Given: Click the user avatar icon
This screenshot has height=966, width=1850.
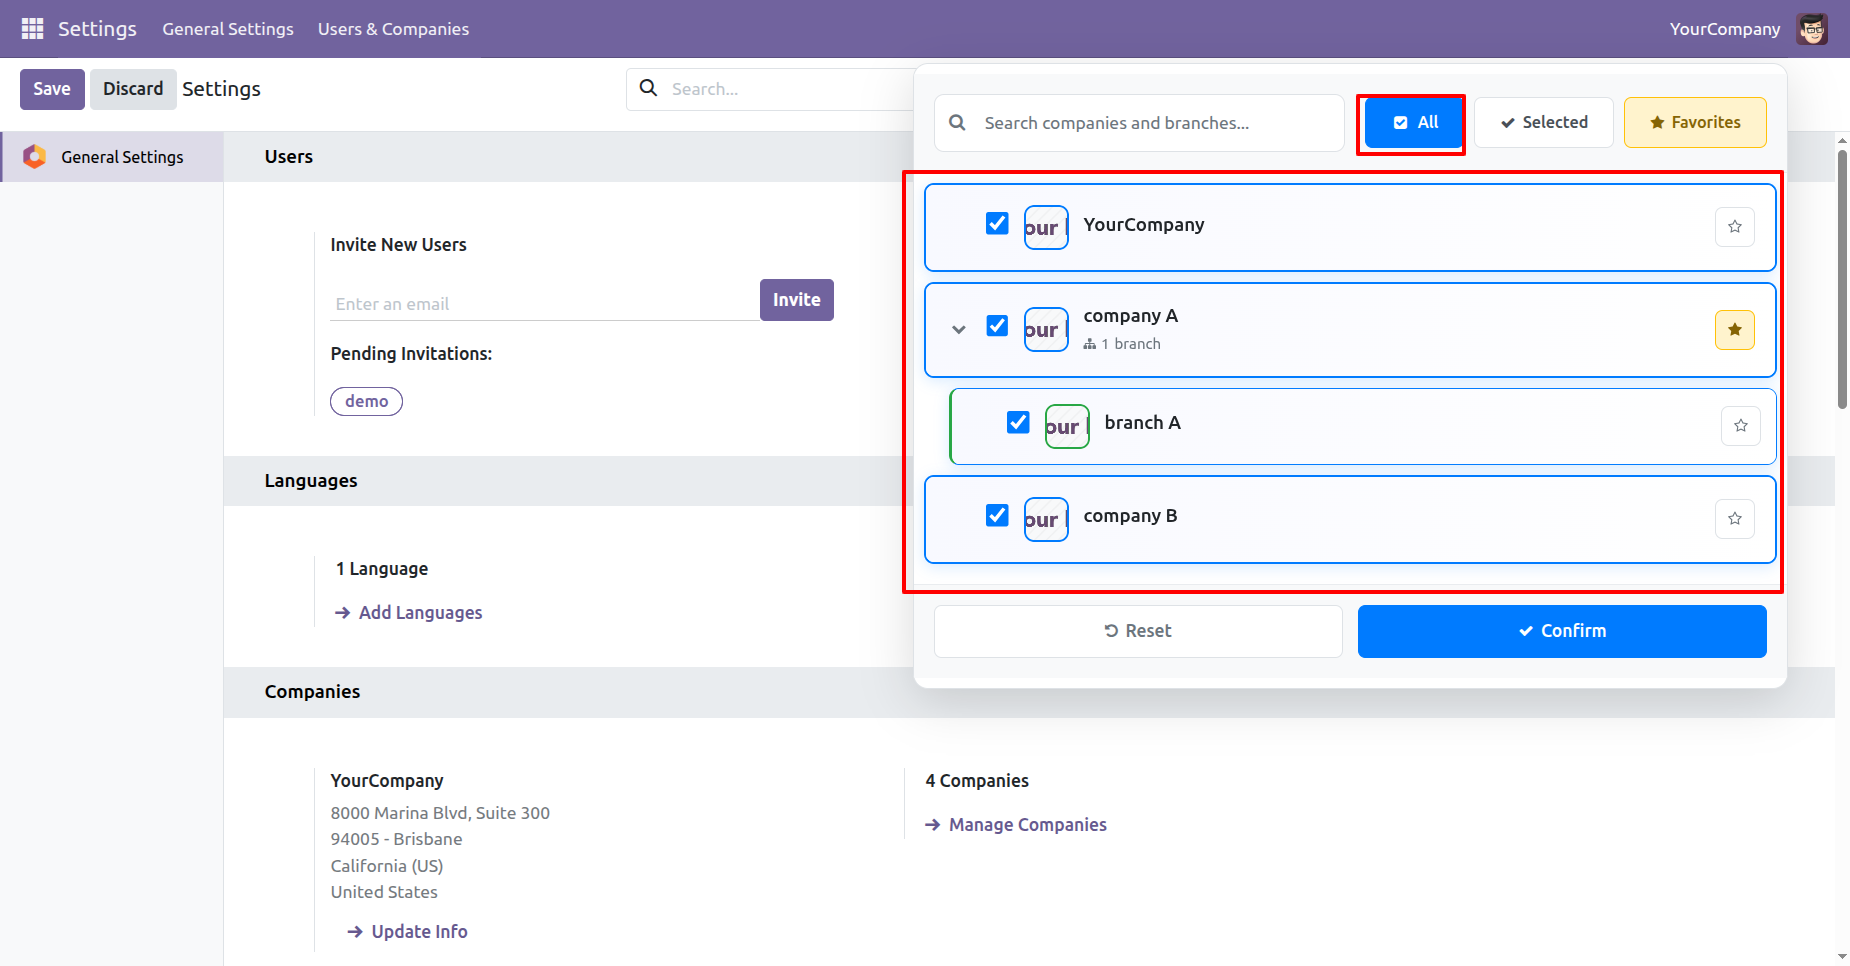Looking at the screenshot, I should [x=1812, y=29].
